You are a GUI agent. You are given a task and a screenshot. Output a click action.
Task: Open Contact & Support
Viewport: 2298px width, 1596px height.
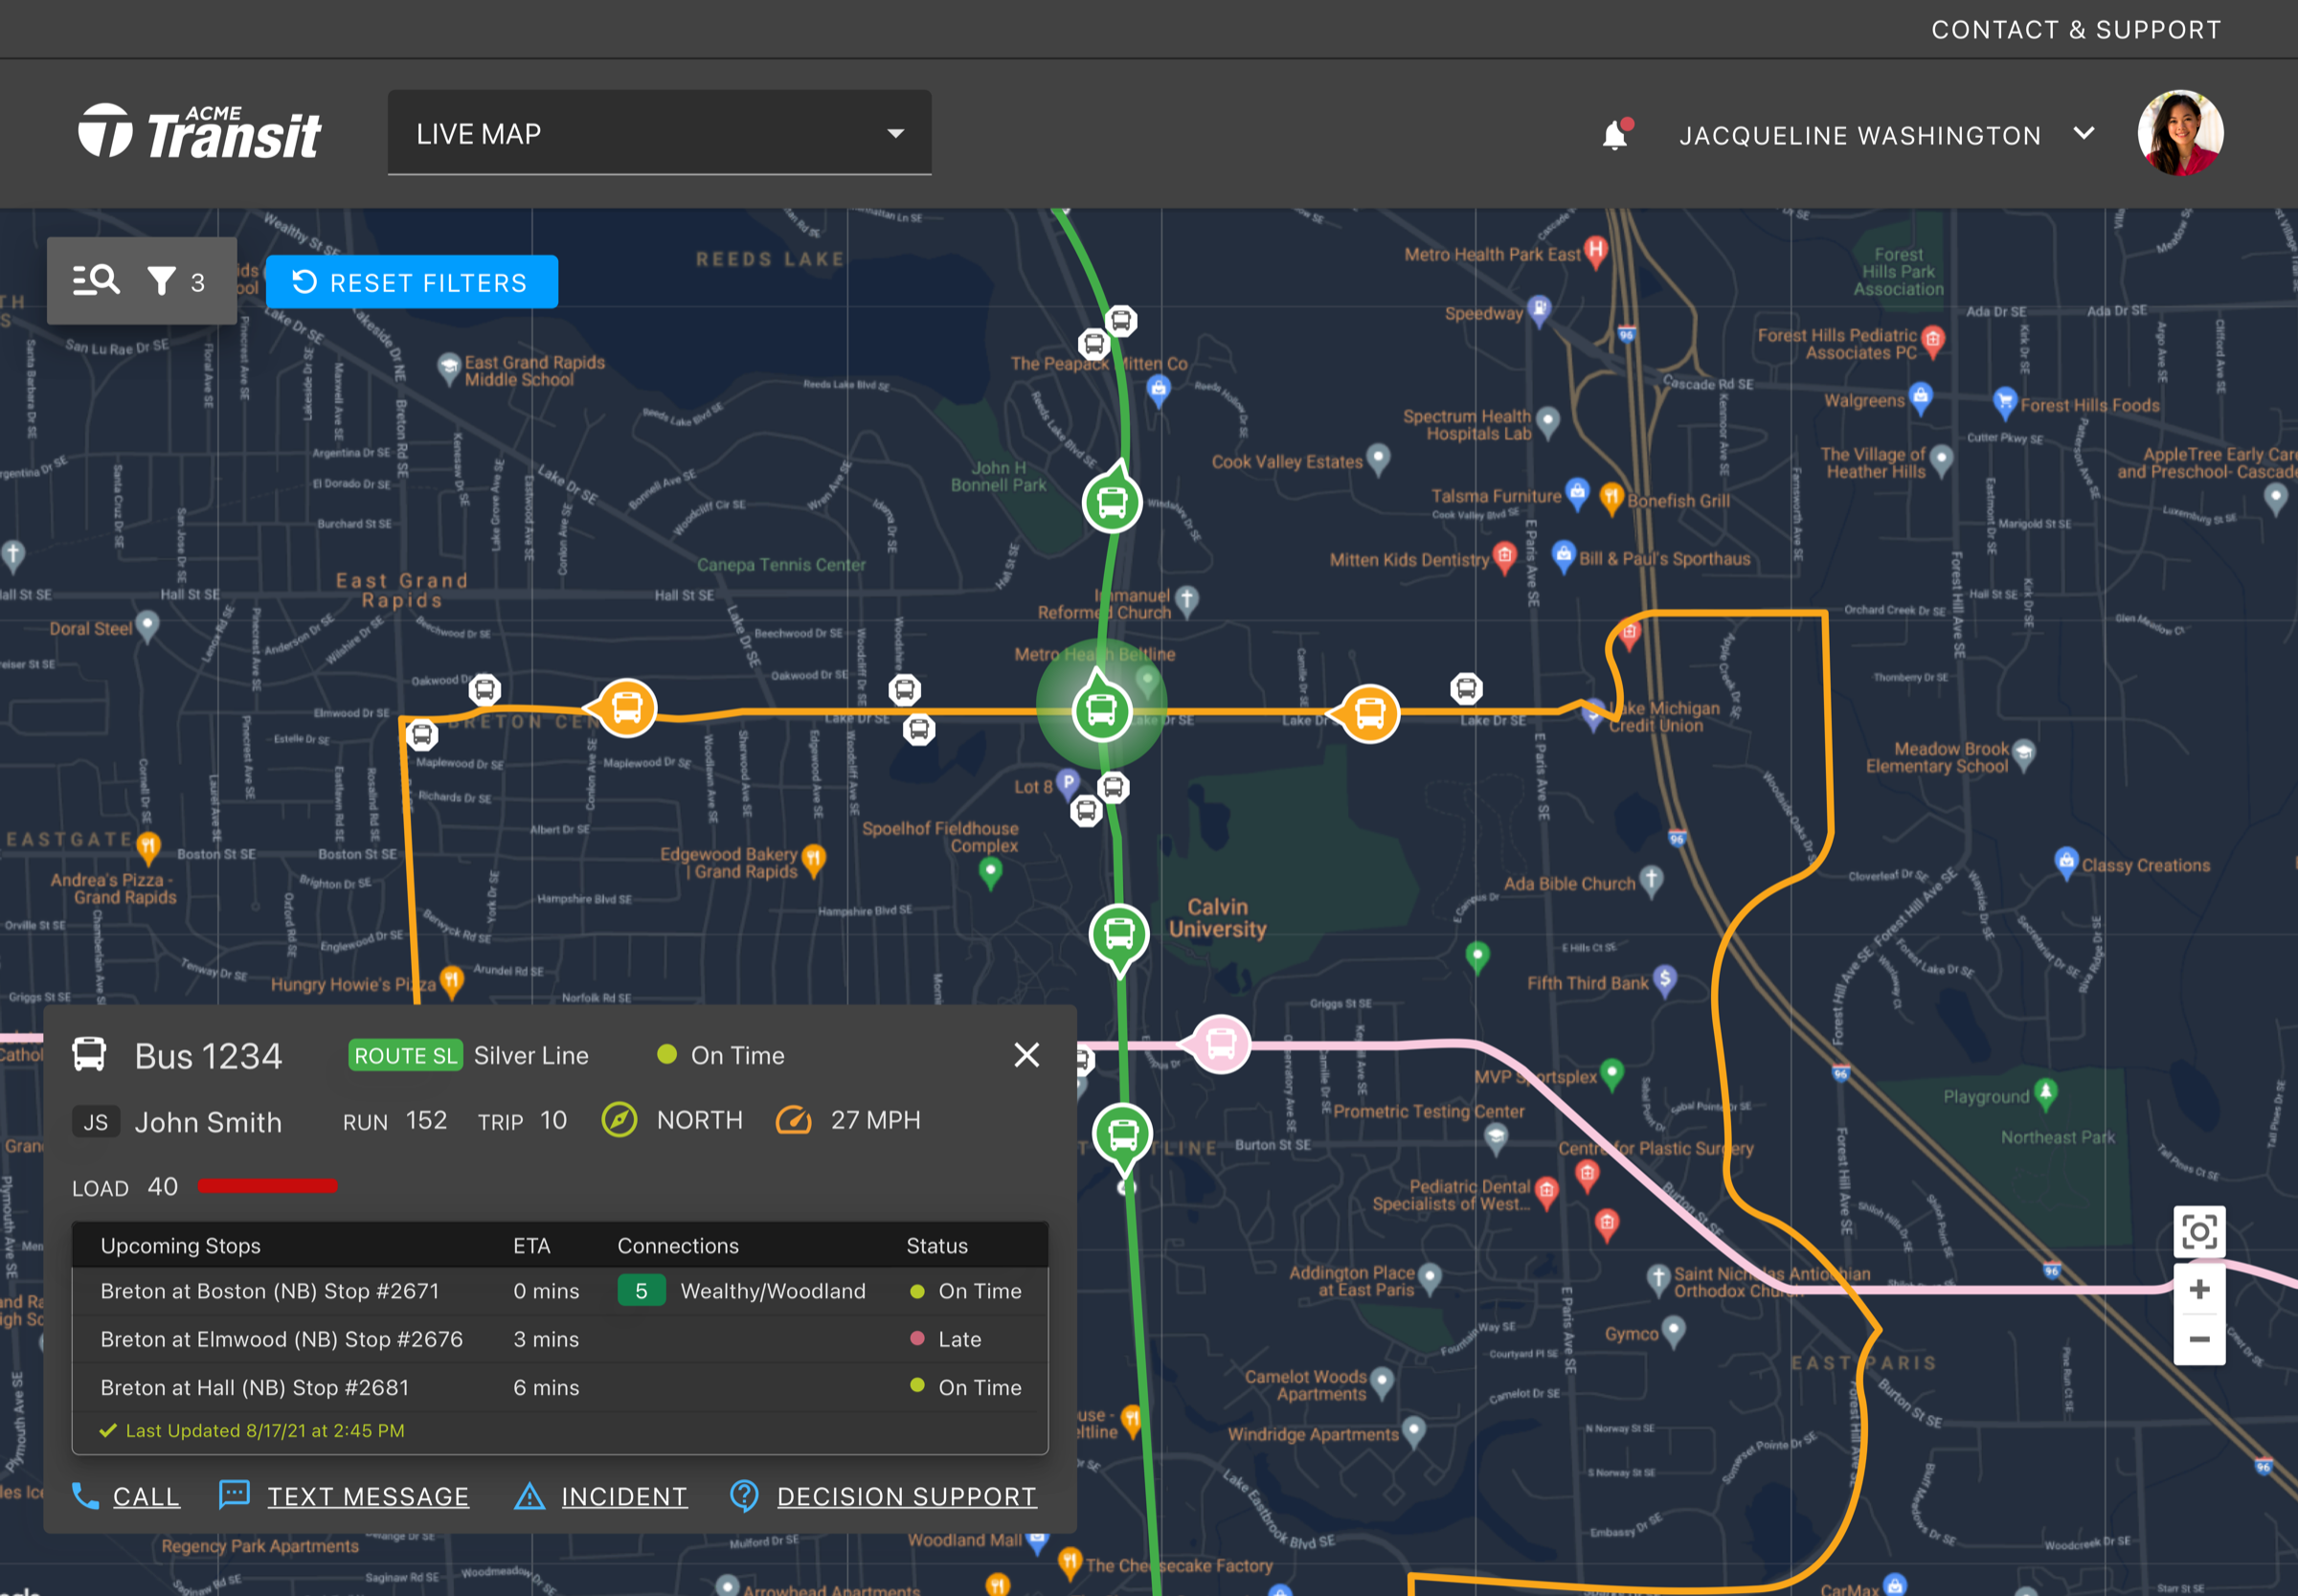pos(2076,30)
